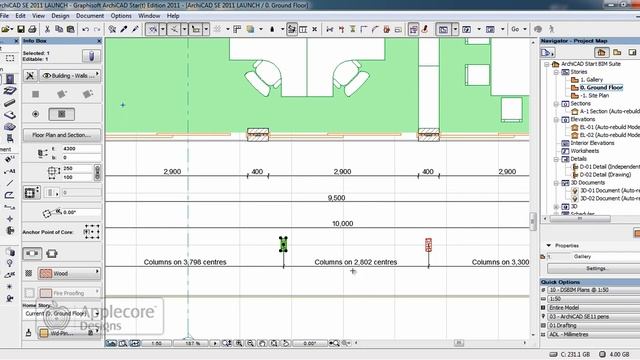
Task: Click the column height field showing 4300
Action: 81,149
